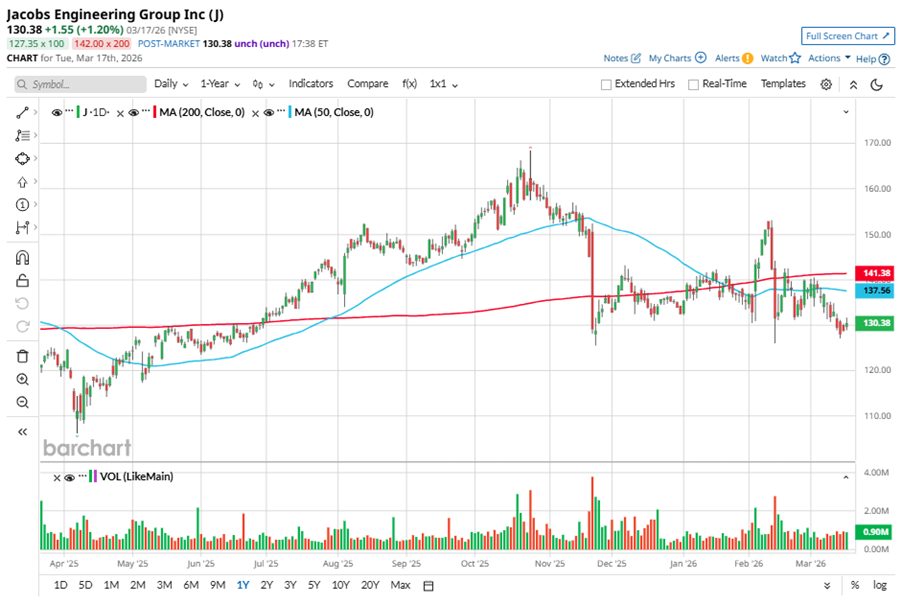Open the Daily interval dropdown
This screenshot has width=902, height=604.
tap(171, 84)
